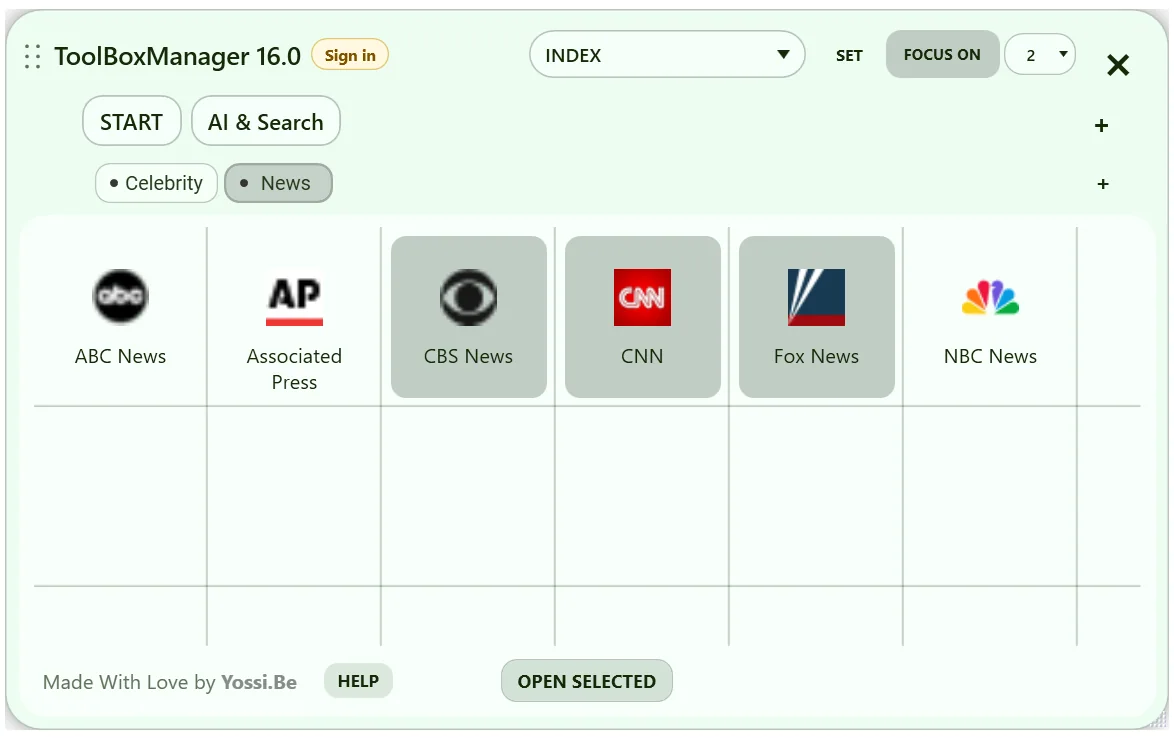
Task: Click the Associated Press label text
Action: coord(294,369)
